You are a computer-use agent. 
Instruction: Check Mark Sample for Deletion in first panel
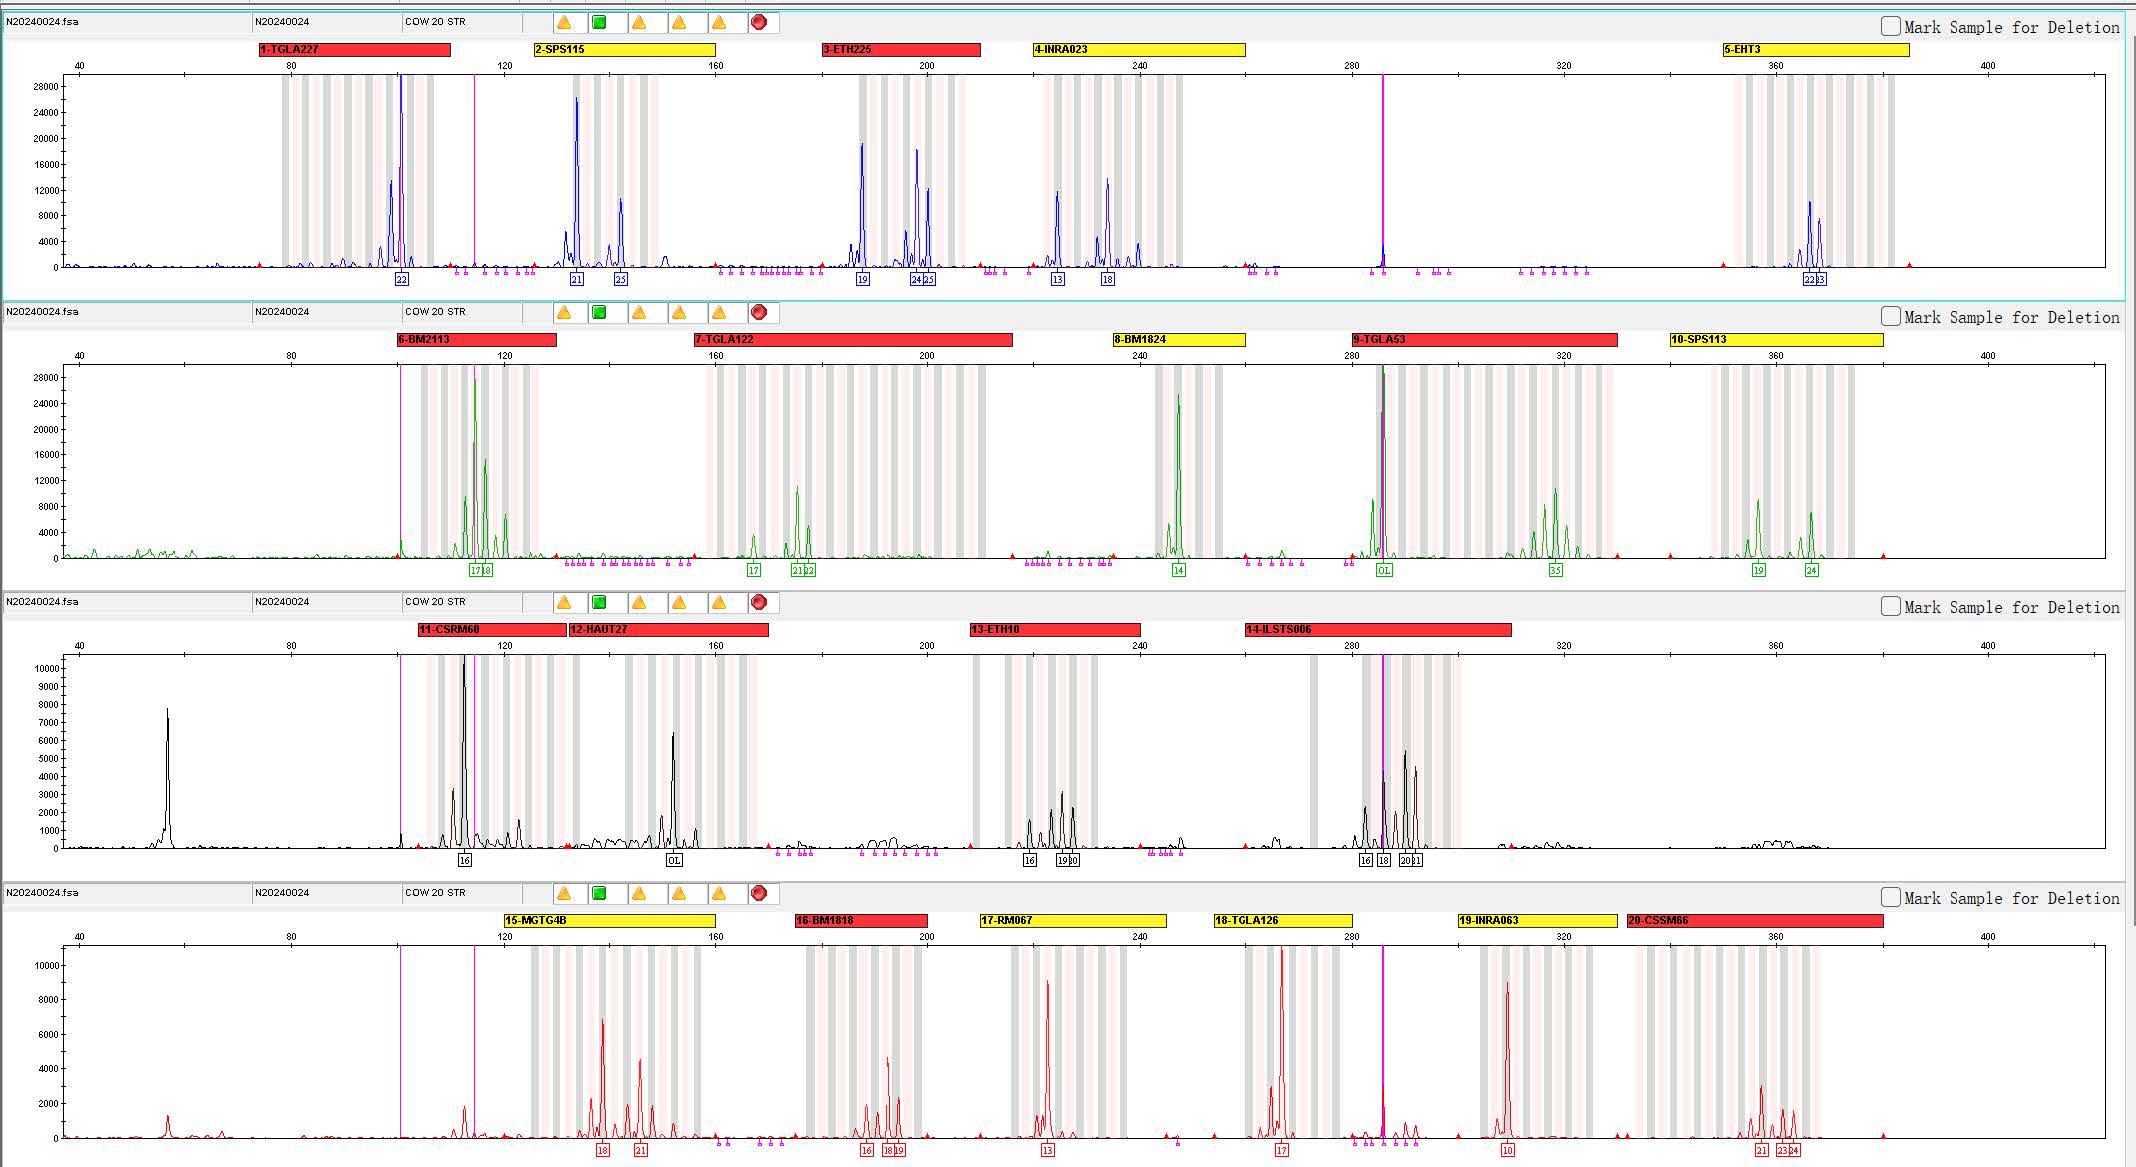pos(1890,27)
